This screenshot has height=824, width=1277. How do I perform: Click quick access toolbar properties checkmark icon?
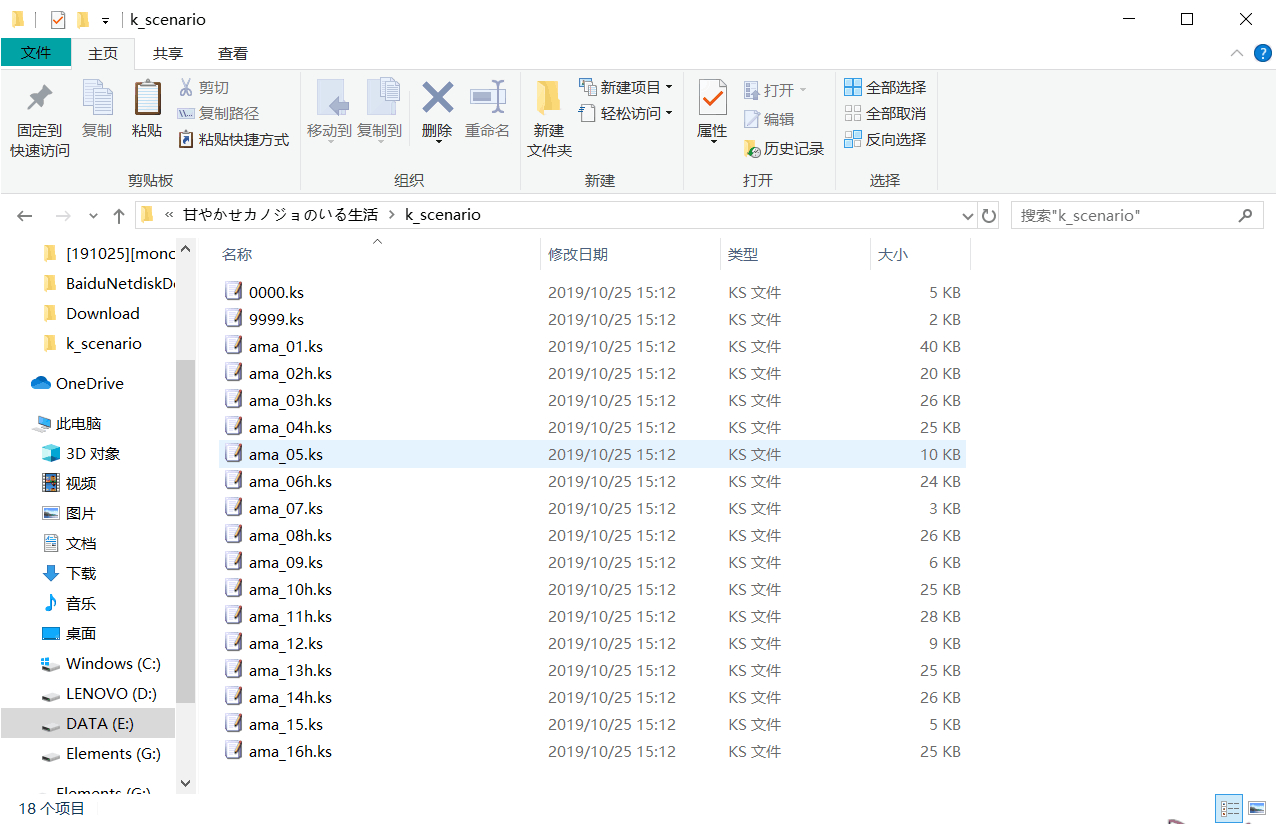tap(58, 19)
